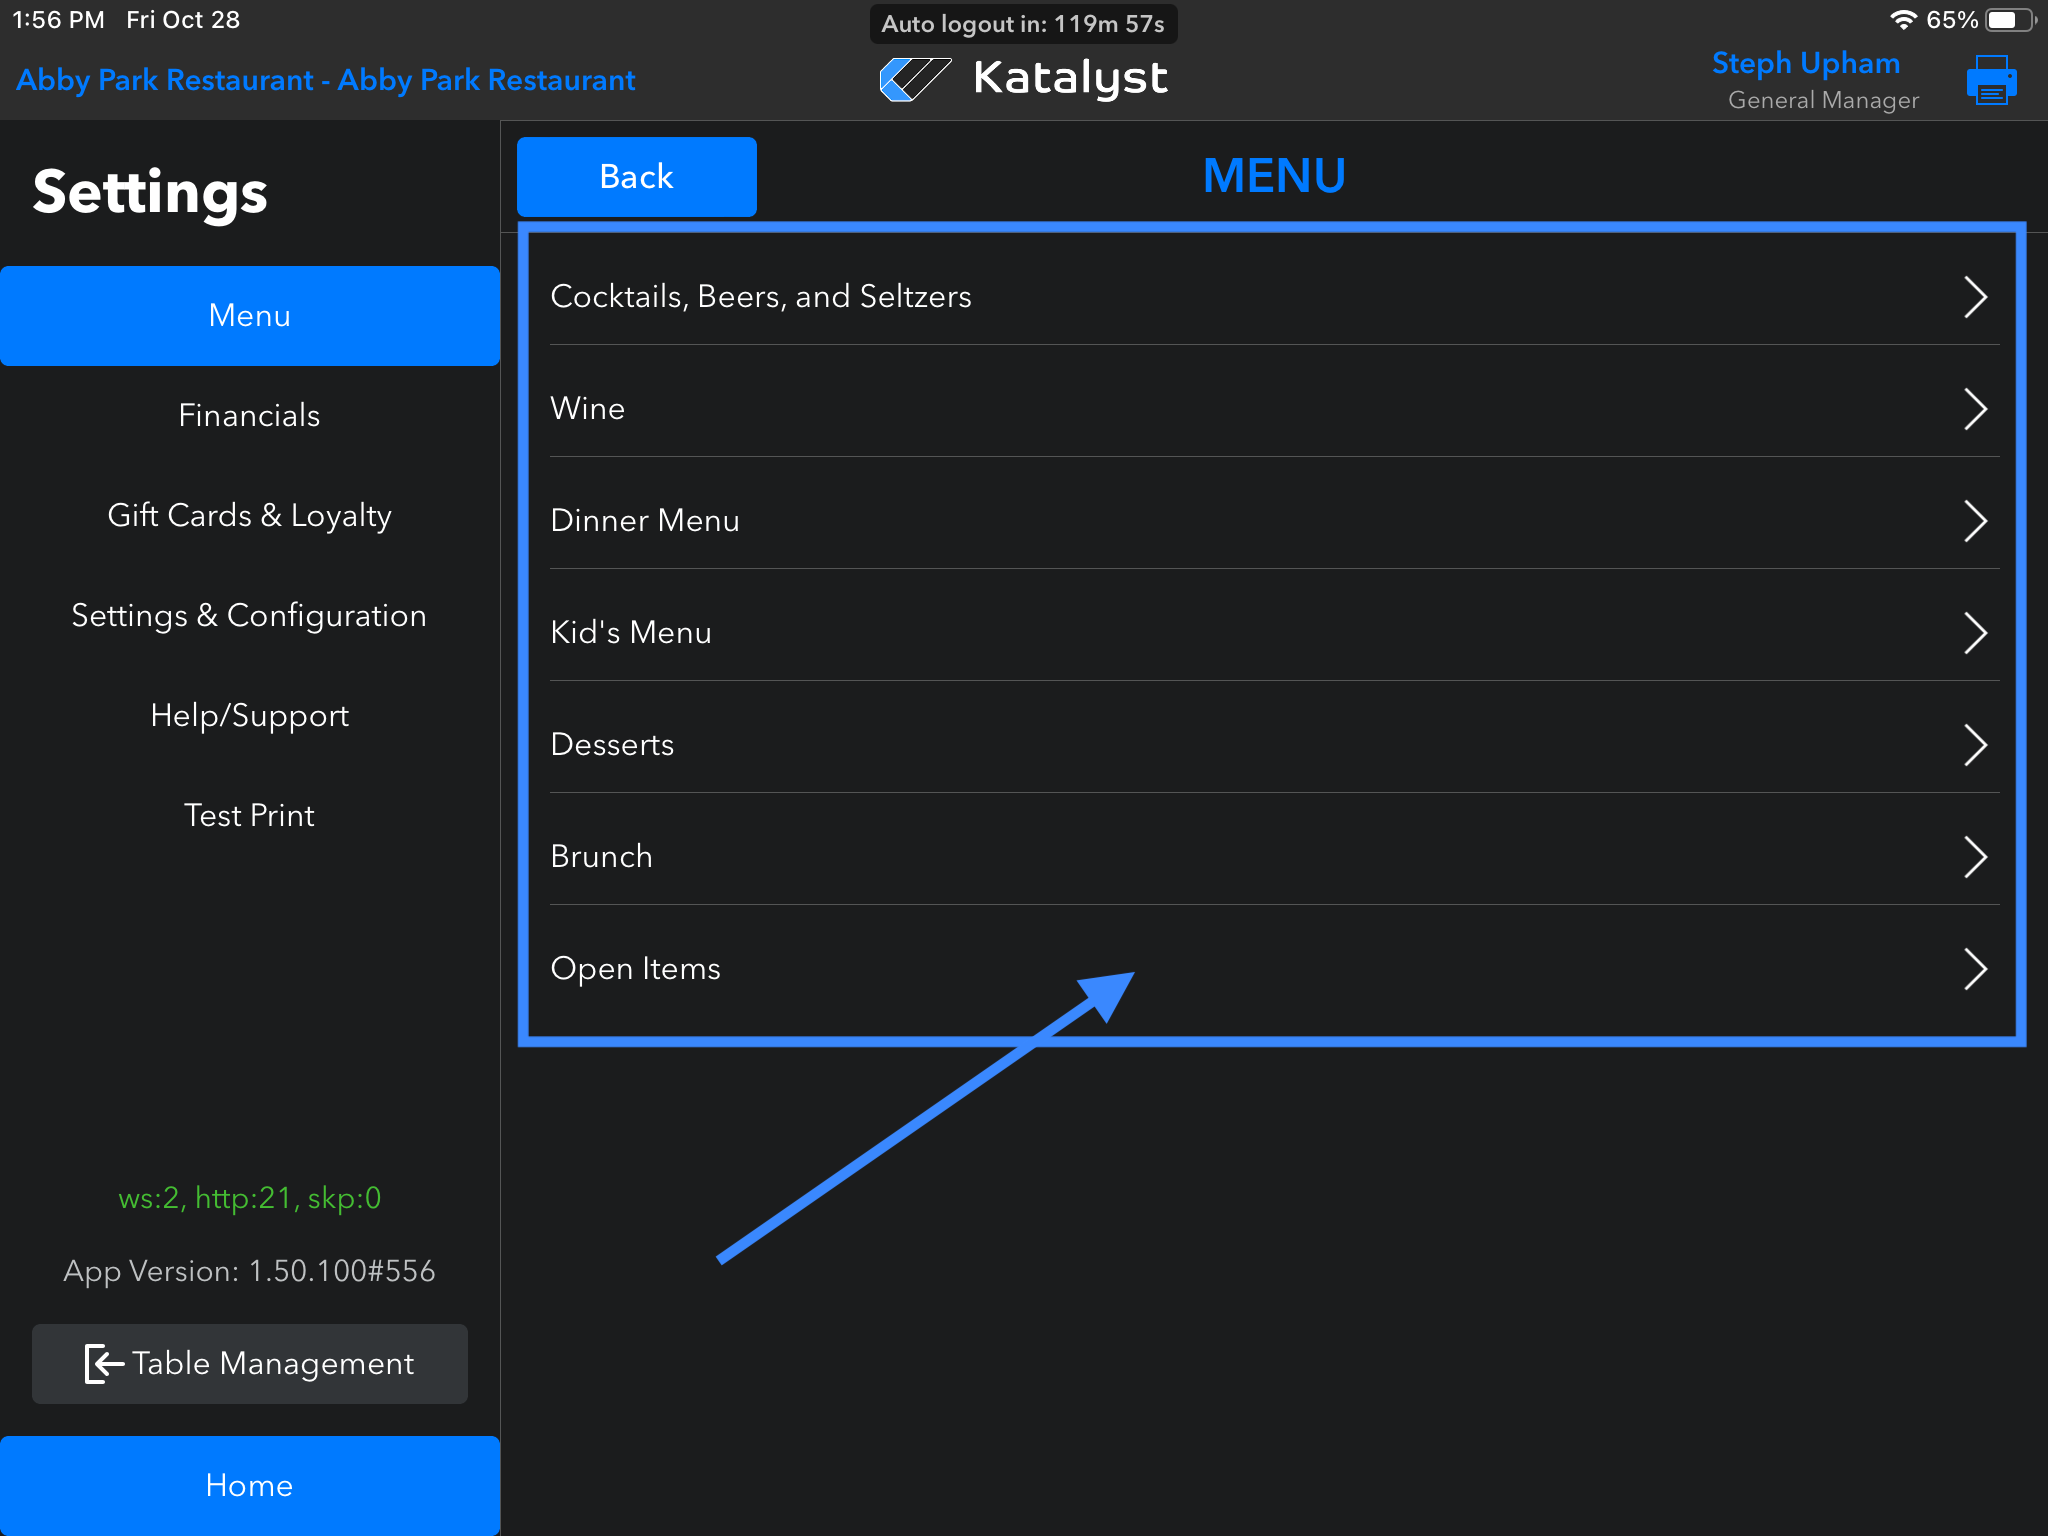Click the Dinner Menu chevron arrow
This screenshot has height=1536, width=2048.
[1974, 521]
